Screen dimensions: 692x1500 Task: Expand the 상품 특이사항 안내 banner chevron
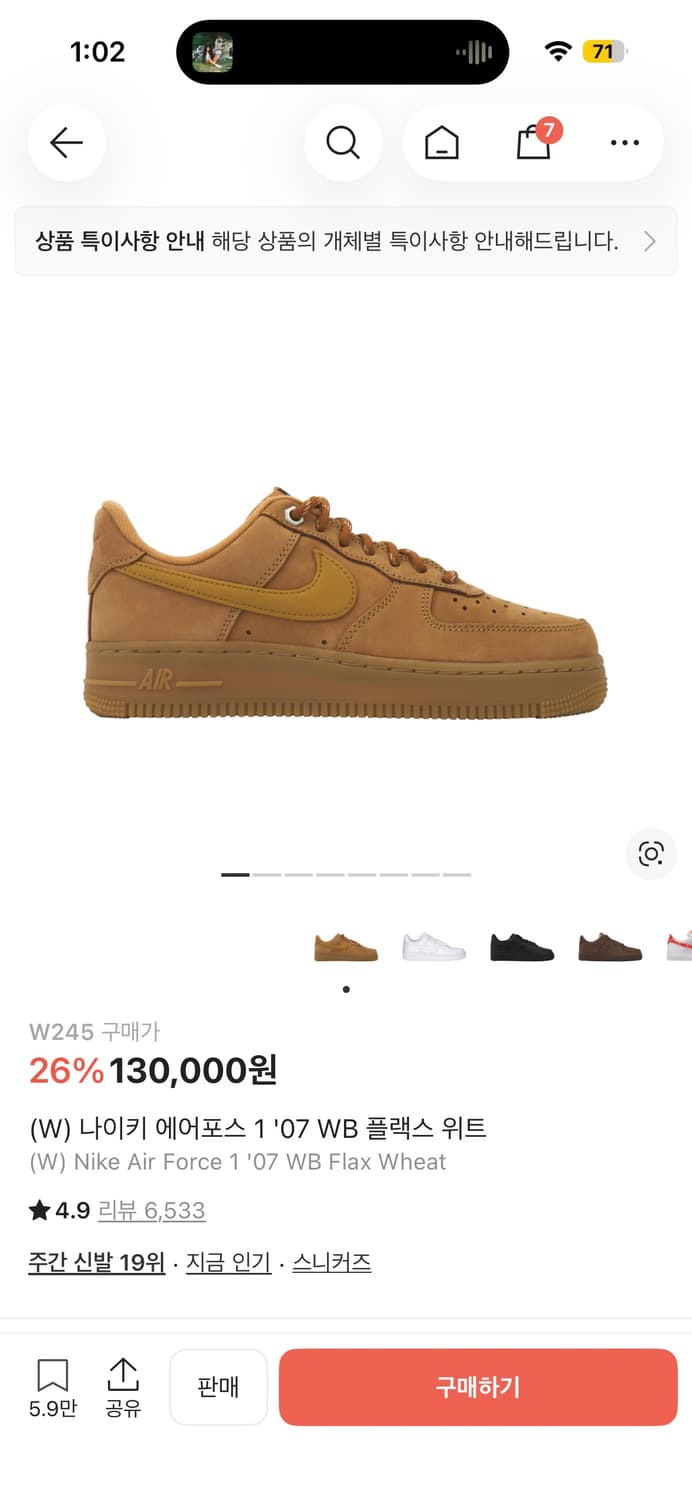point(650,241)
